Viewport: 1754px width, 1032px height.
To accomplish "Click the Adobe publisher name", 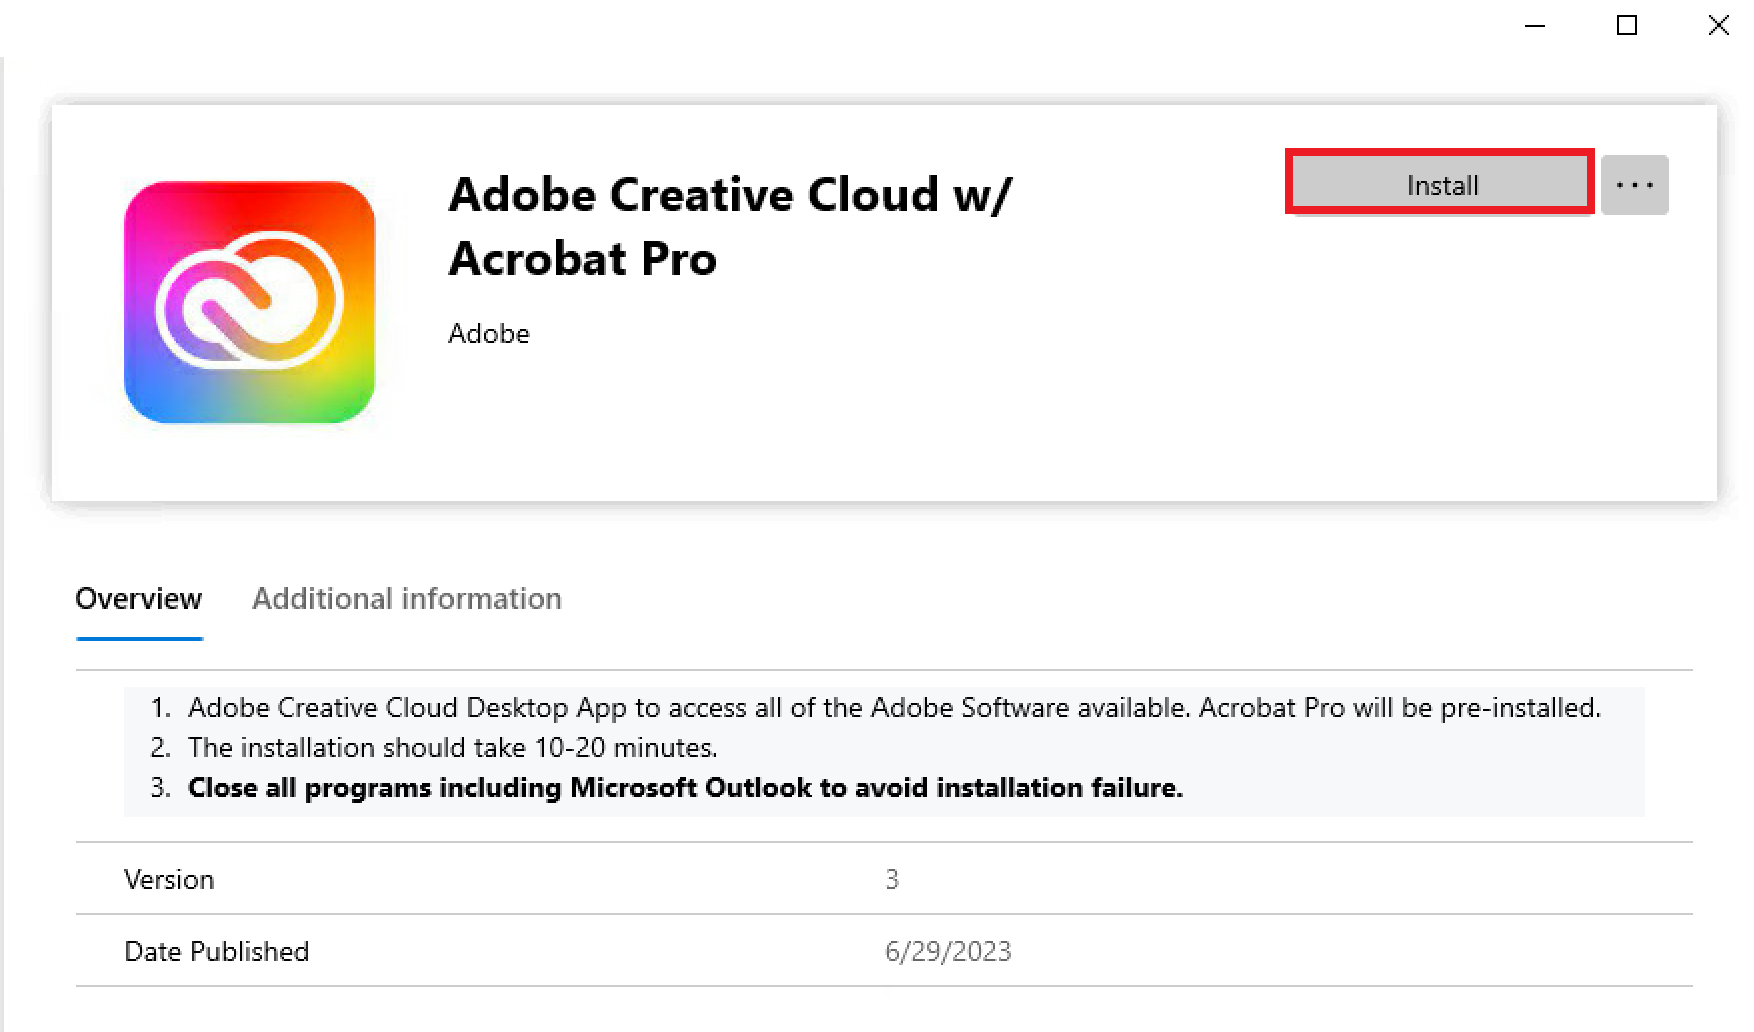I will click(x=489, y=334).
